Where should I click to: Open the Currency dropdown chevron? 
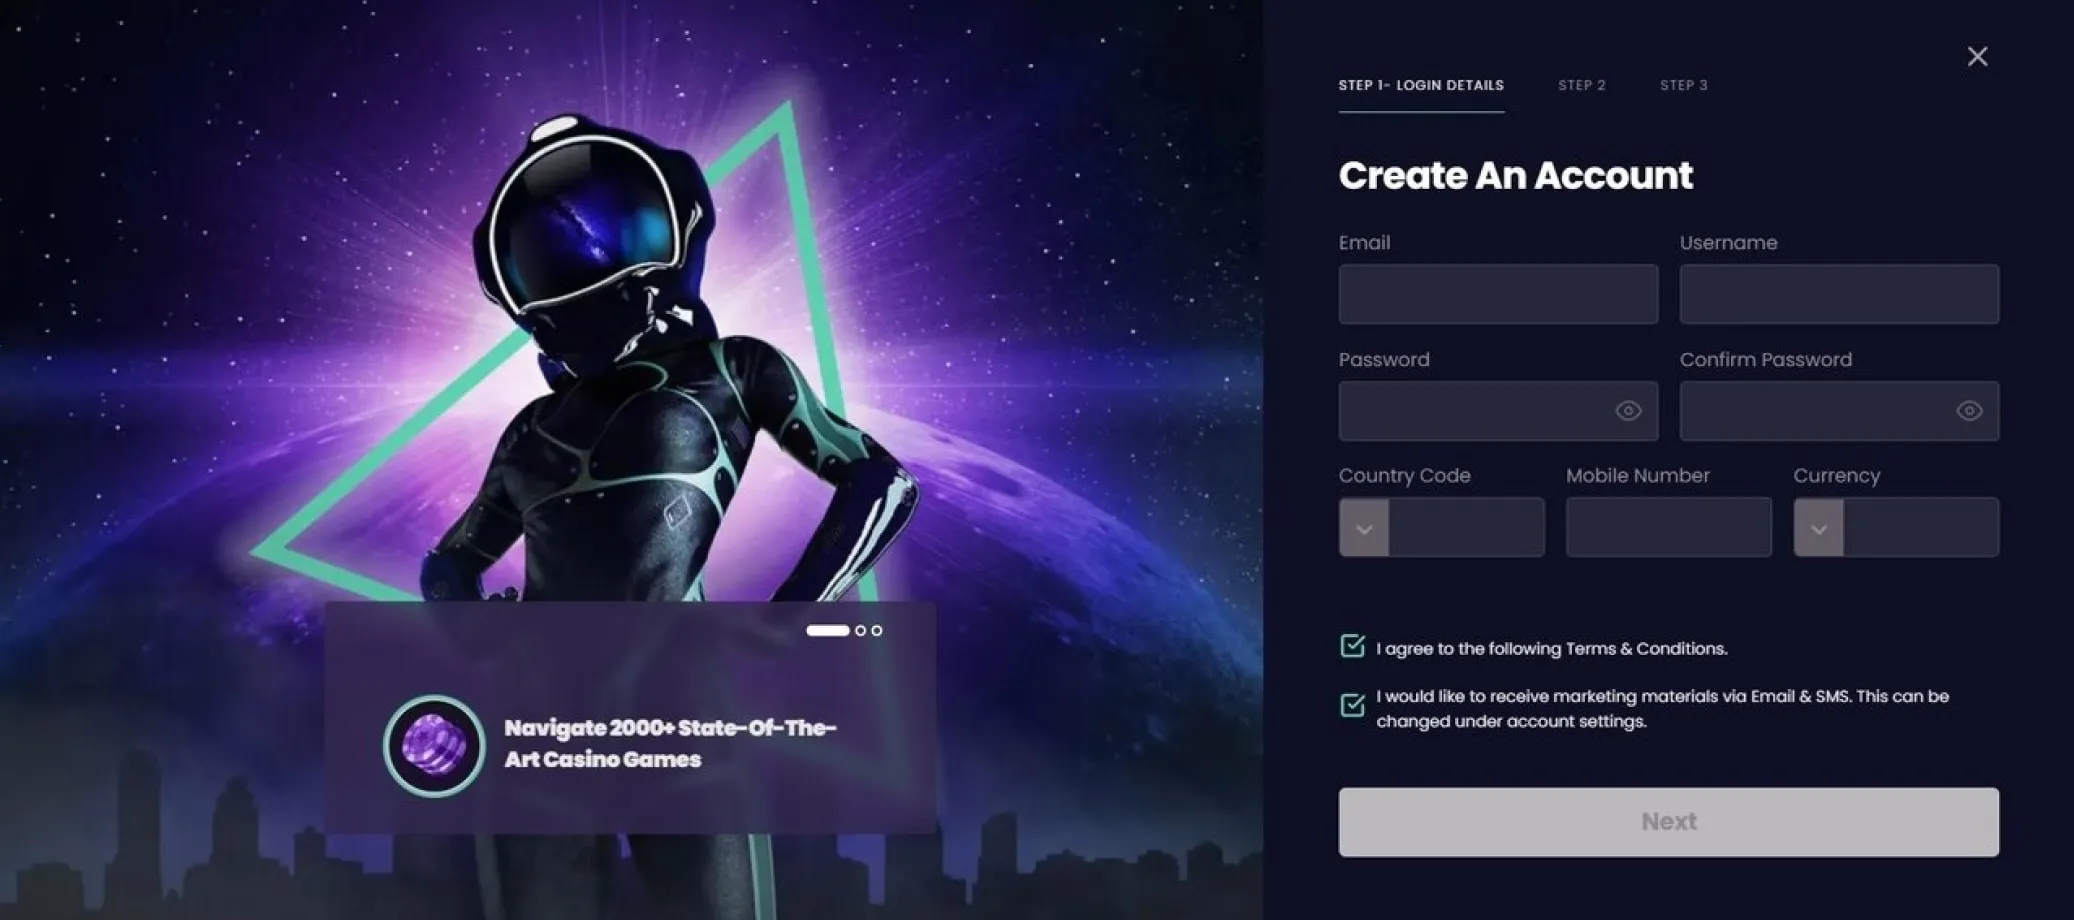click(1819, 528)
